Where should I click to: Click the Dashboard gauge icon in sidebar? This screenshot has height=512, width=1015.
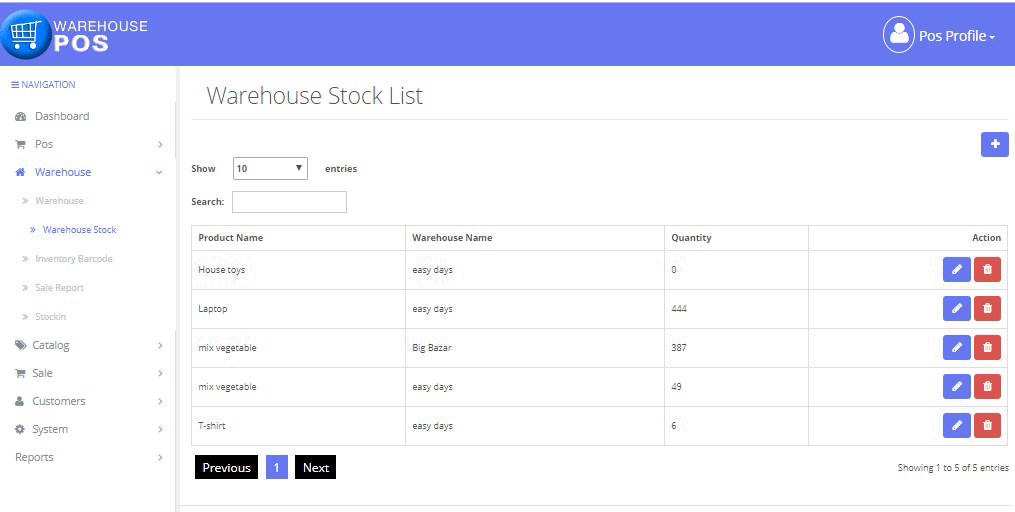click(21, 117)
